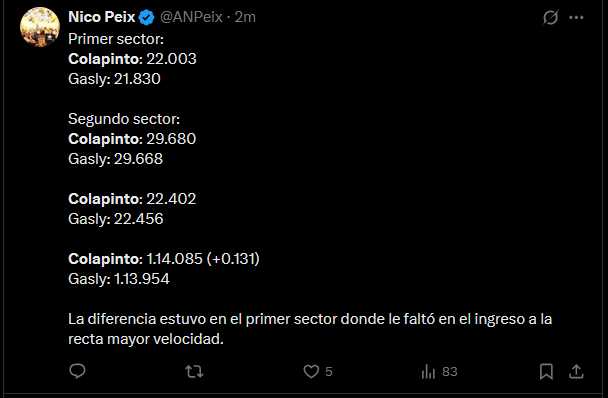Open the share upload-arrow icon

(576, 372)
